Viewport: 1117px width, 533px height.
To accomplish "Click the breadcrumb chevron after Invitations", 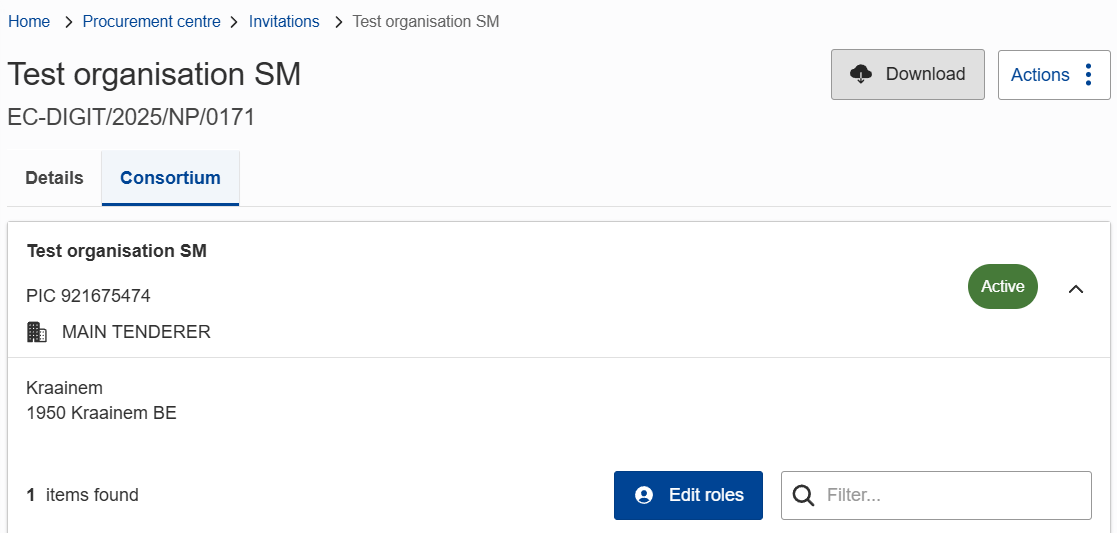I will tap(337, 22).
